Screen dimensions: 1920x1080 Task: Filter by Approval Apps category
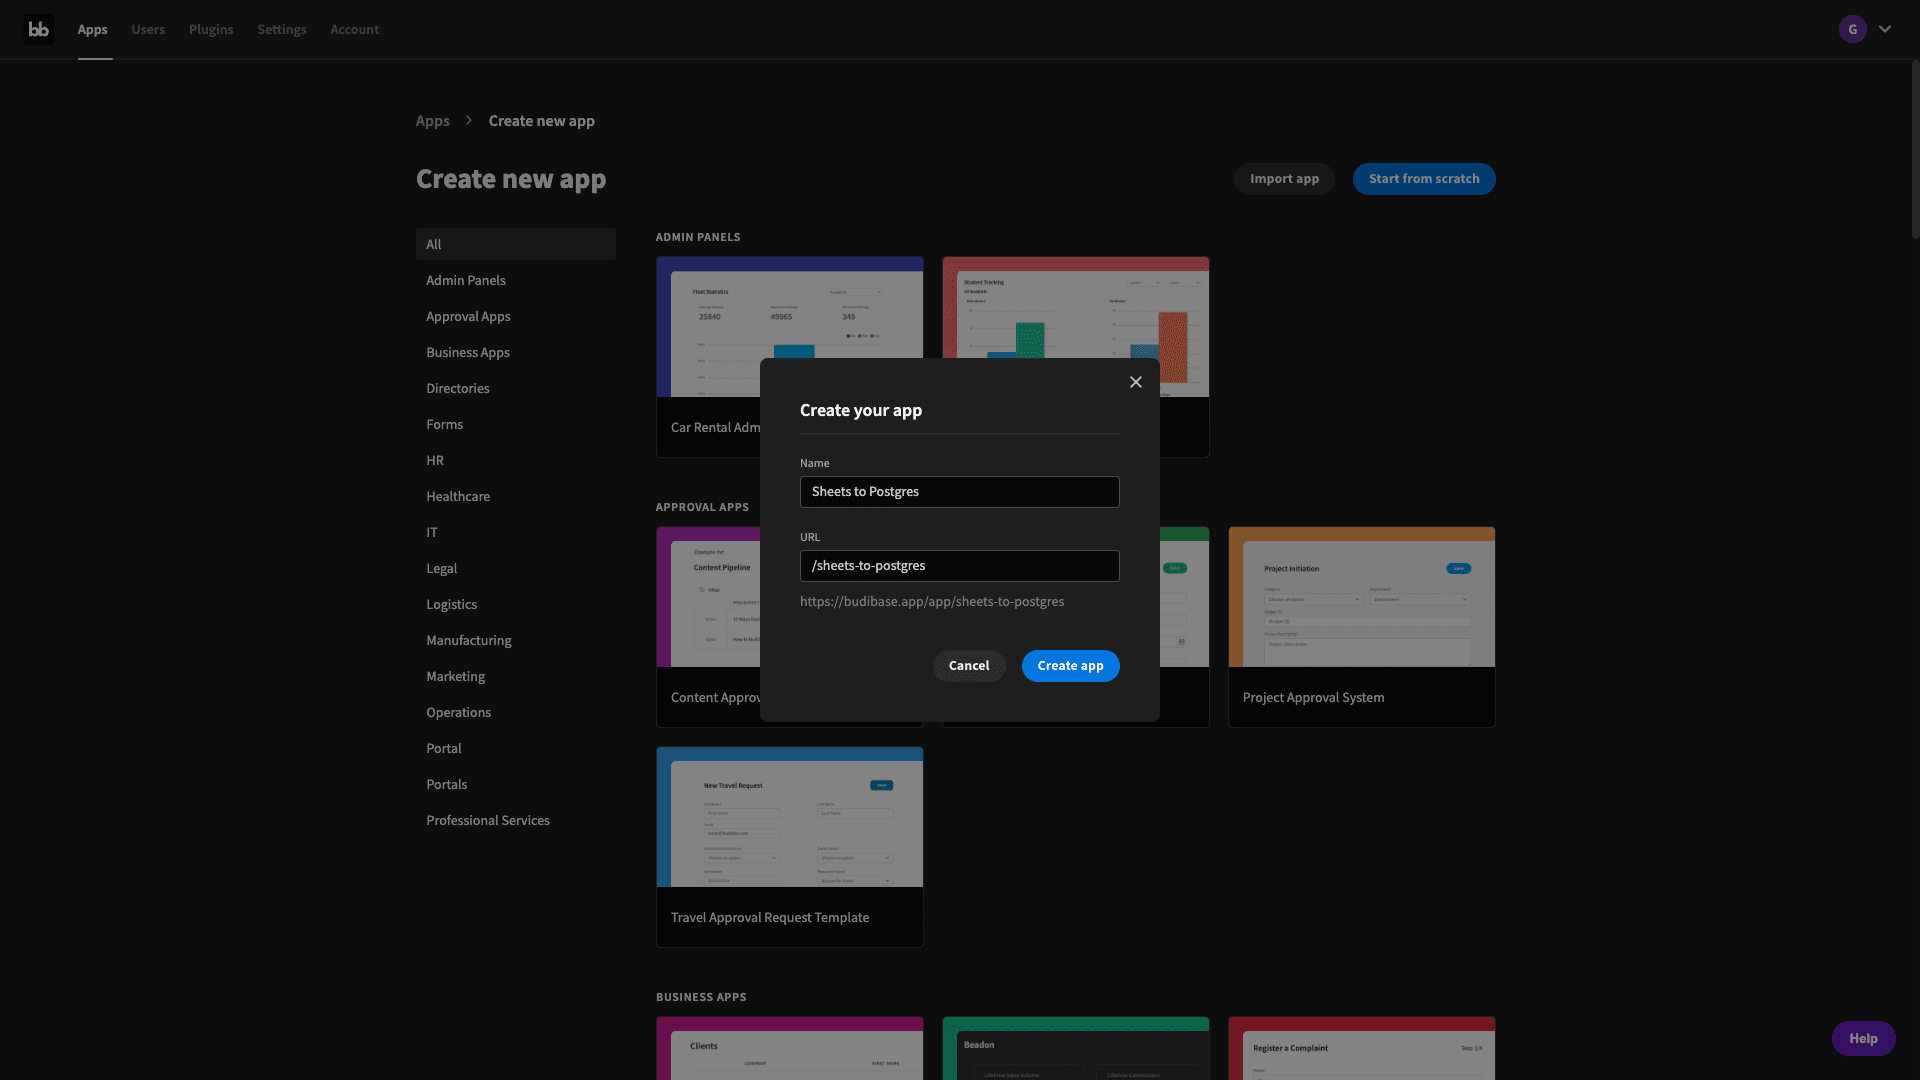[516, 316]
